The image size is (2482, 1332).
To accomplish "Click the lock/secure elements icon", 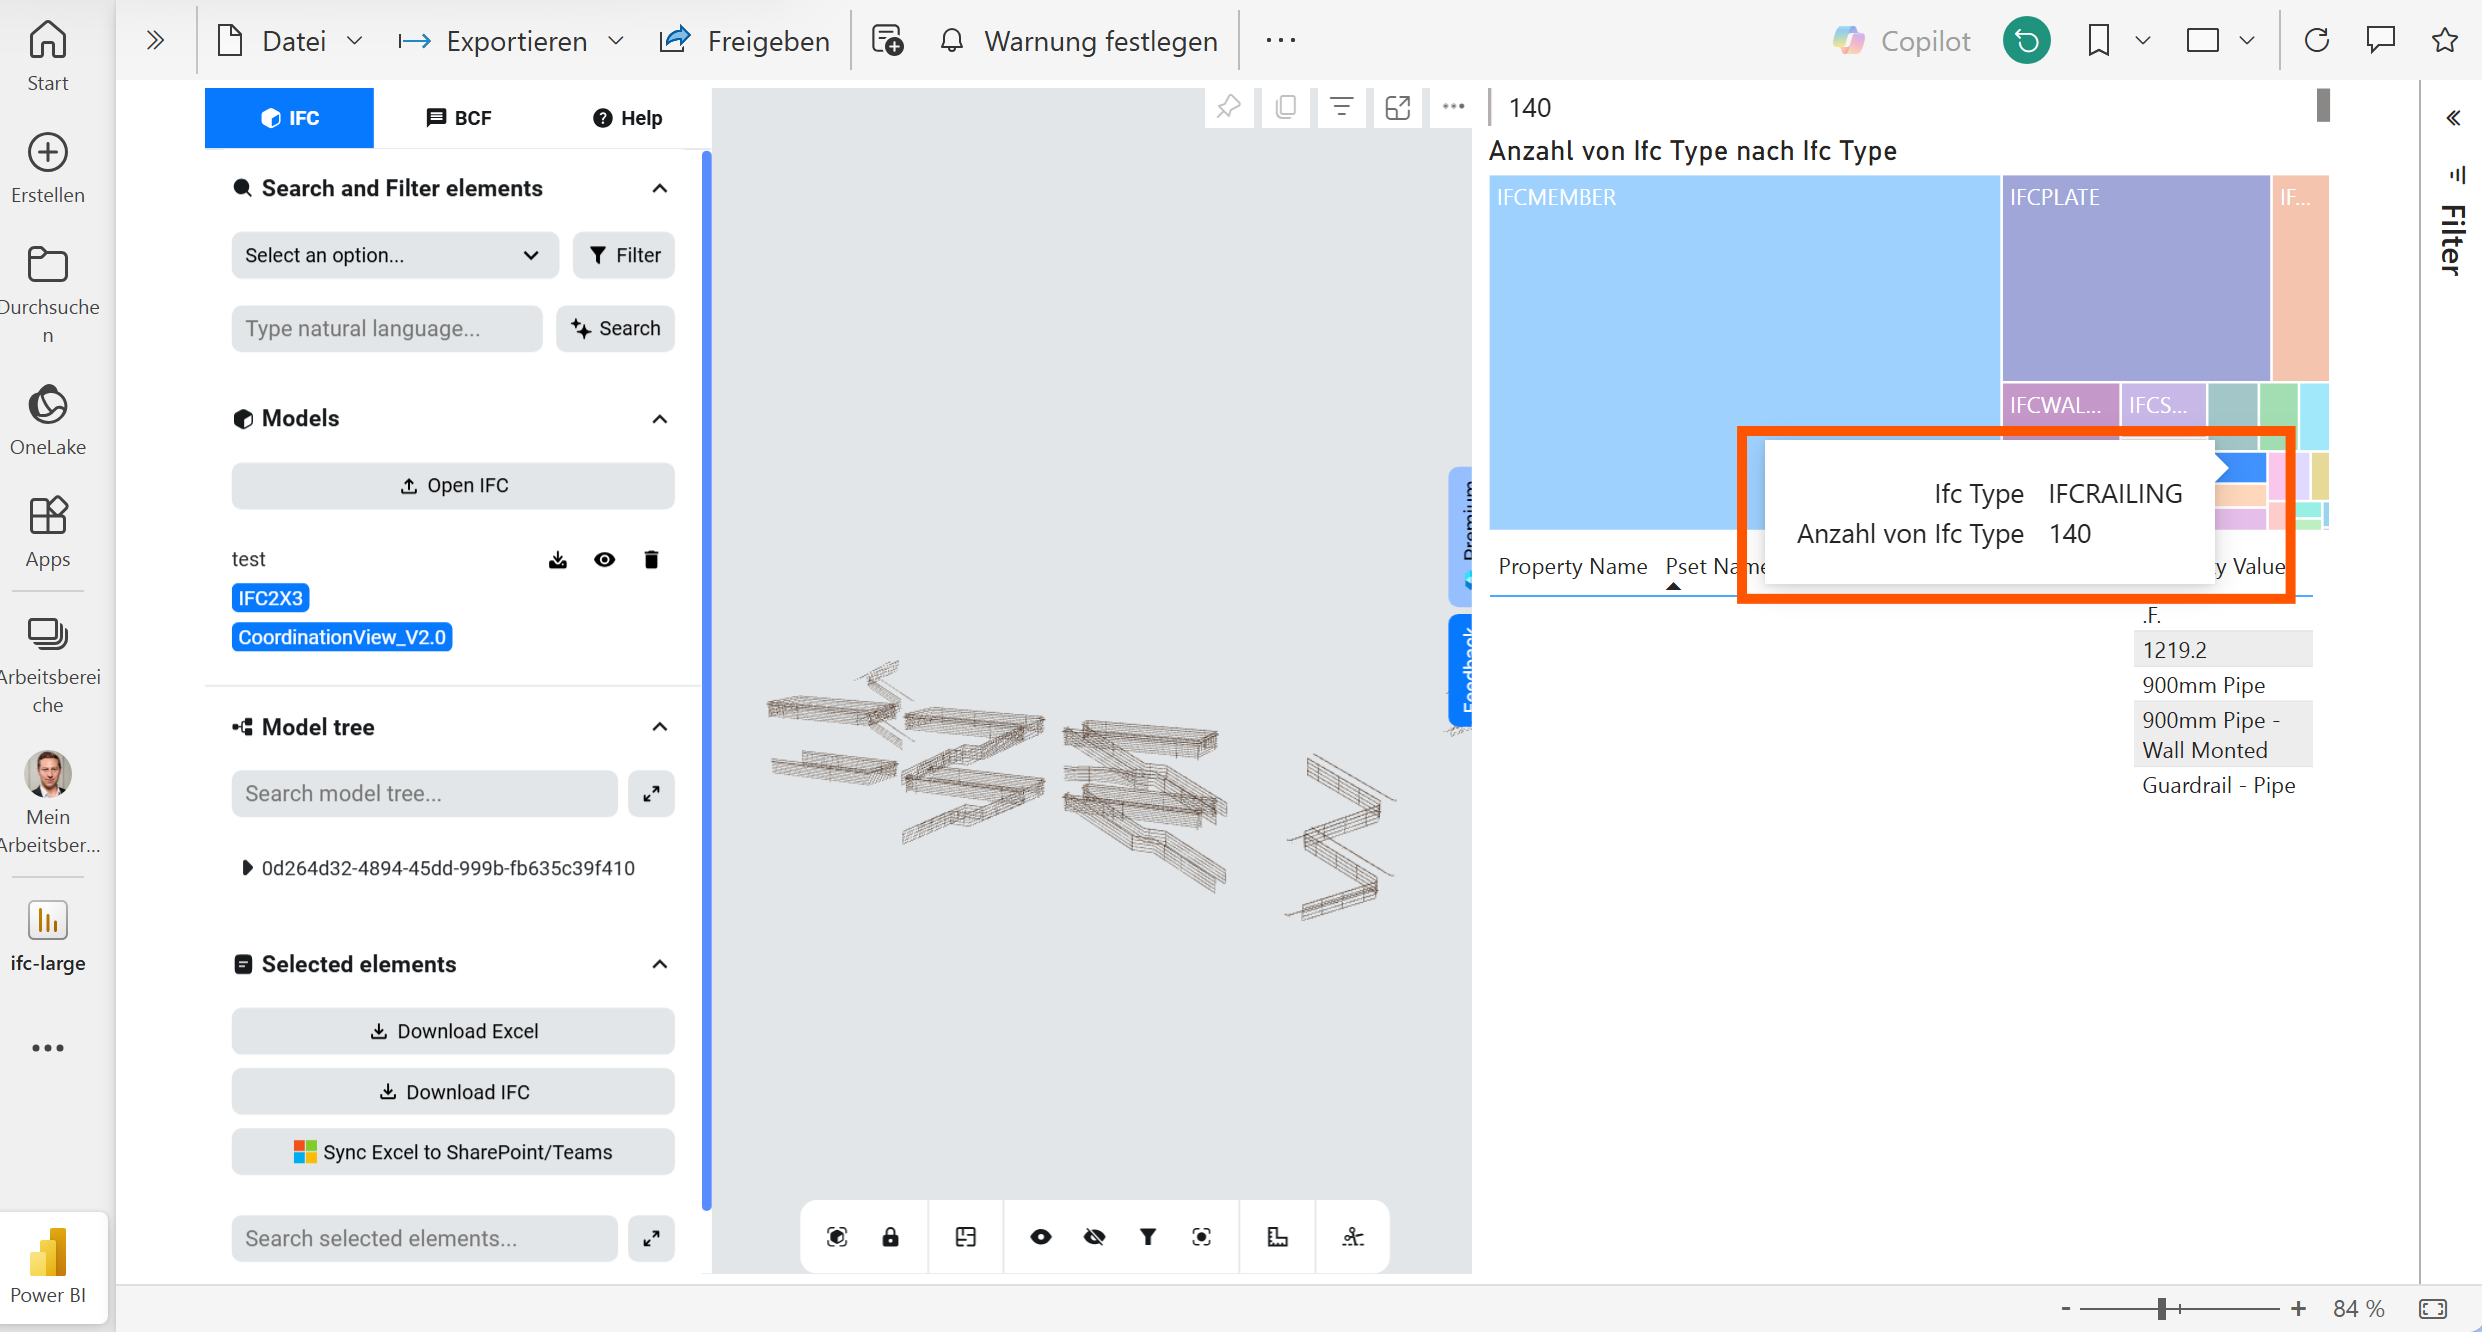I will click(891, 1237).
